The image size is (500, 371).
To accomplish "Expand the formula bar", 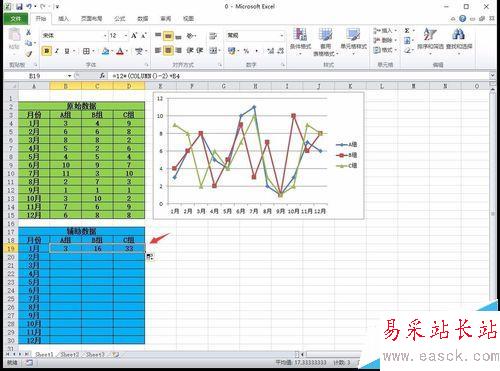I will point(492,76).
